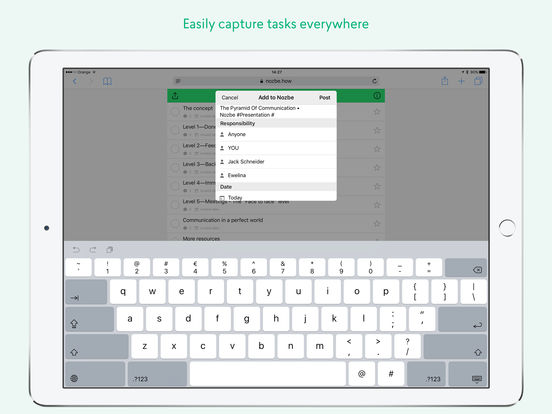
Task: Add a new Safari tab
Action: coord(461,81)
